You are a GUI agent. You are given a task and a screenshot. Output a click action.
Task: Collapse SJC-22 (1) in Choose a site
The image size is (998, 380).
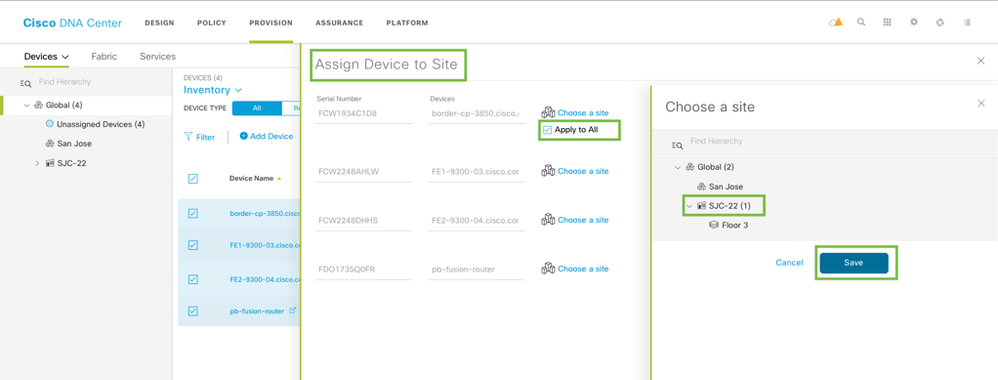689,206
